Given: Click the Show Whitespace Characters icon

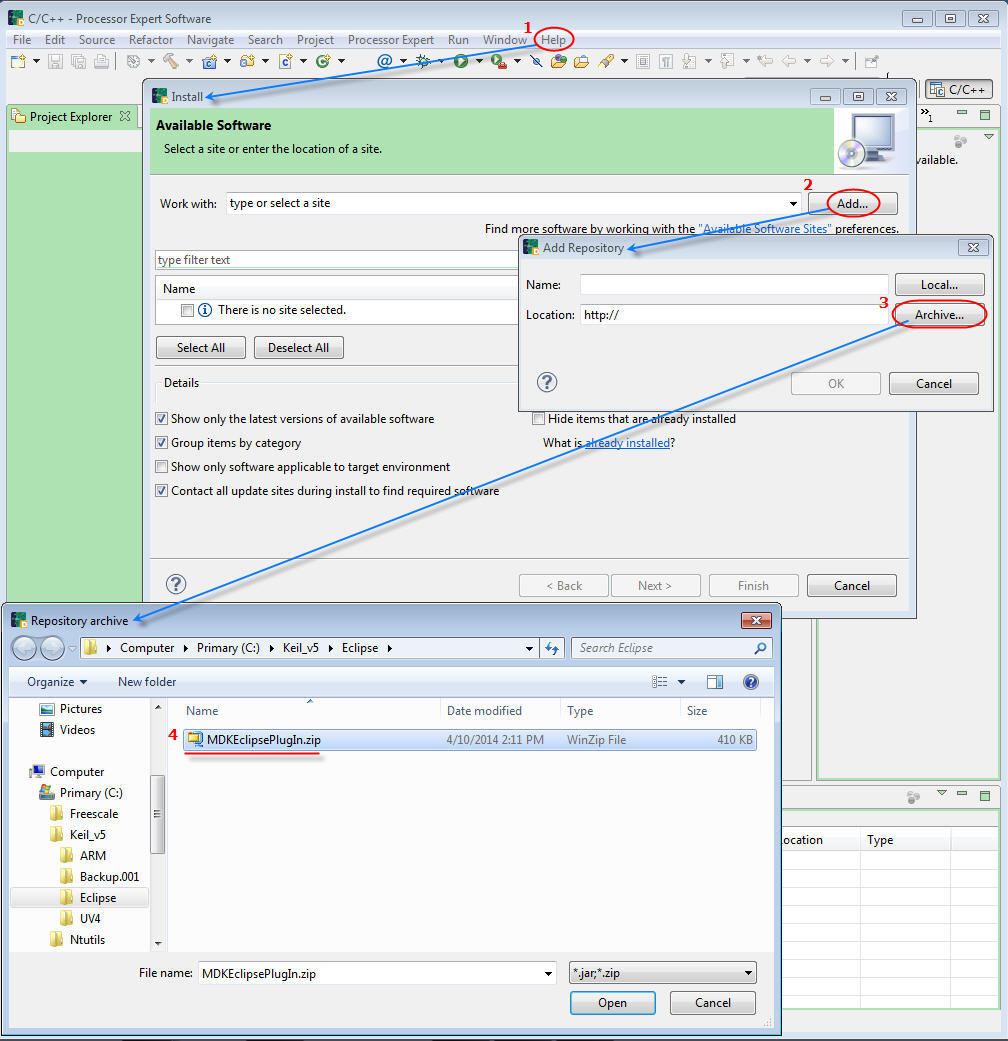Looking at the screenshot, I should [x=666, y=62].
